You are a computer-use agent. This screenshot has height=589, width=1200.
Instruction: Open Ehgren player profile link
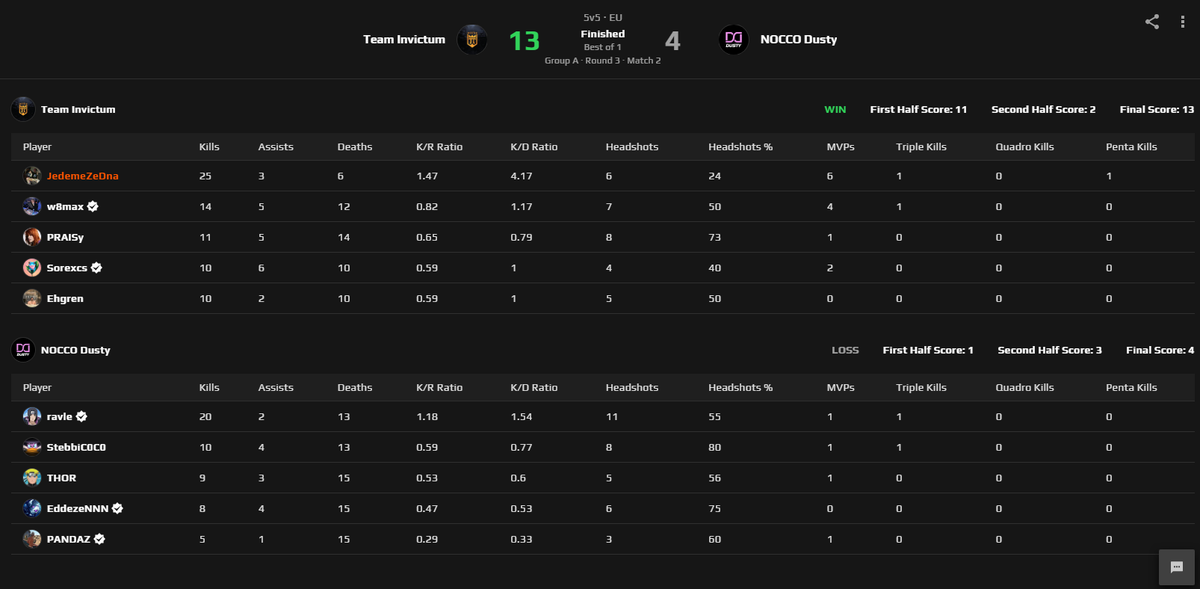click(x=66, y=298)
